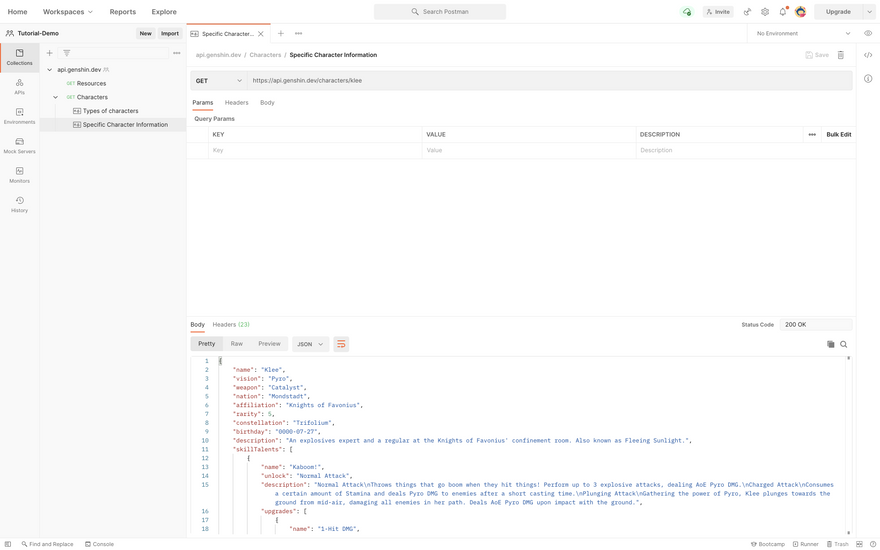Open the History sidebar panel
Image resolution: width=880 pixels, height=550 pixels.
pyautogui.click(x=19, y=205)
